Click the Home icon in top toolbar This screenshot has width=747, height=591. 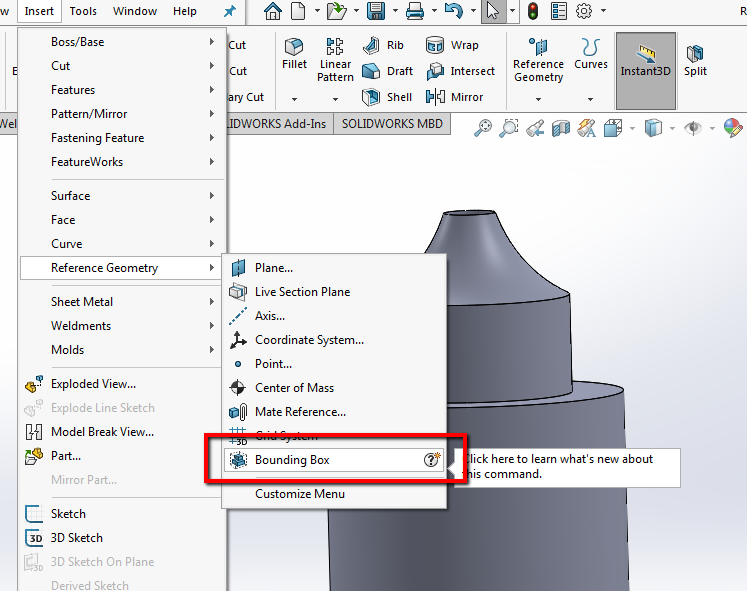[273, 11]
